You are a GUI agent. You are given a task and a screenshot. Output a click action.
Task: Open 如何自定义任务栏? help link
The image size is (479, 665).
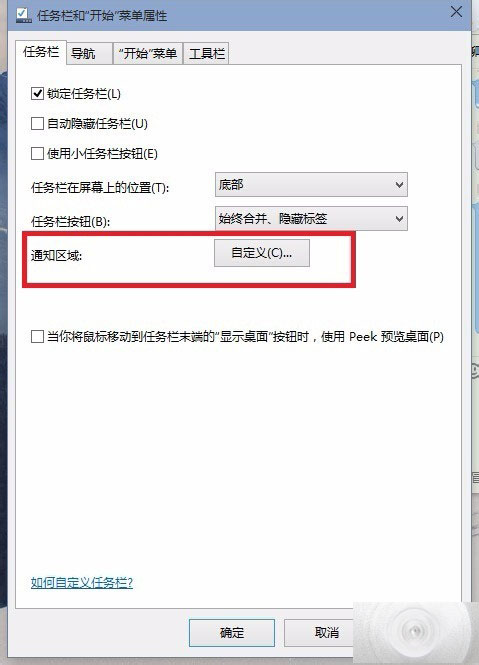pos(82,582)
